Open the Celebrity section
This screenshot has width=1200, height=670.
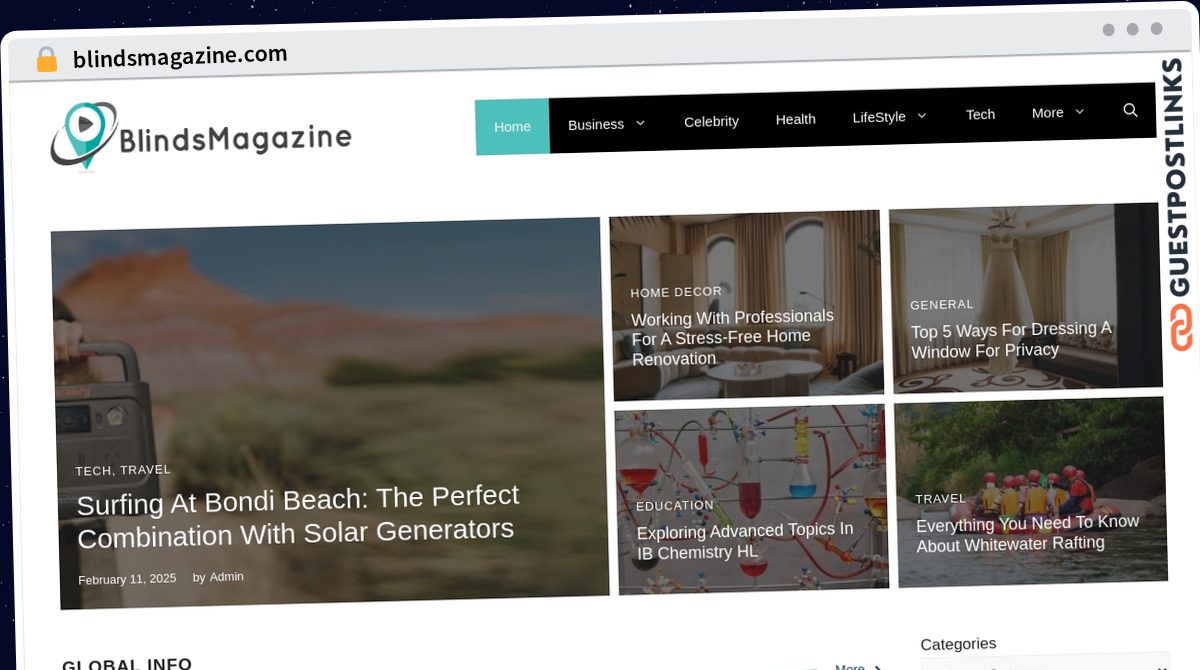pos(711,121)
